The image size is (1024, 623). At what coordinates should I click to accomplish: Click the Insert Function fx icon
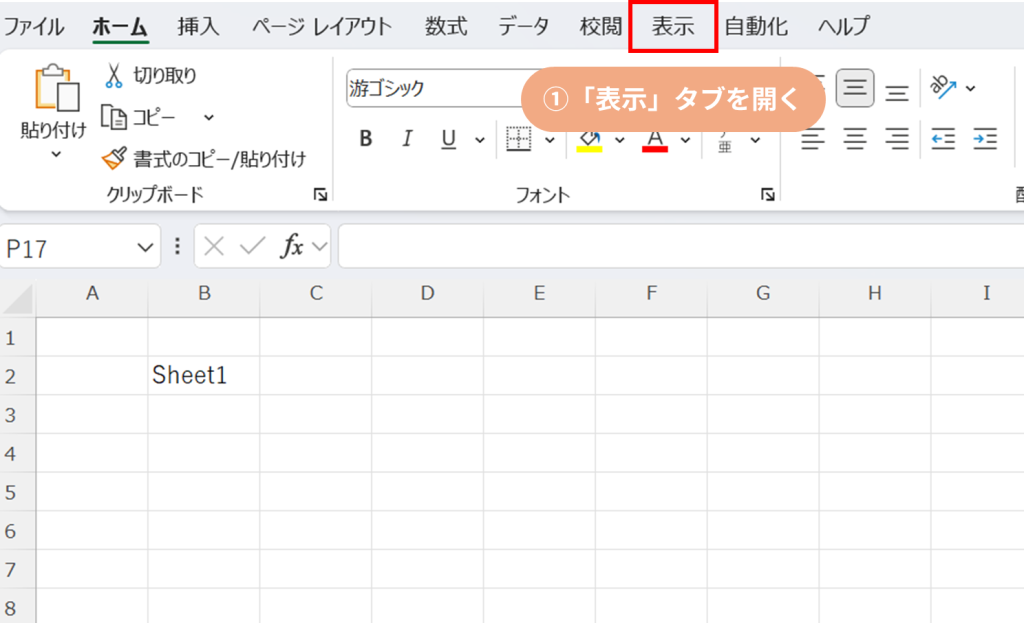[x=292, y=247]
